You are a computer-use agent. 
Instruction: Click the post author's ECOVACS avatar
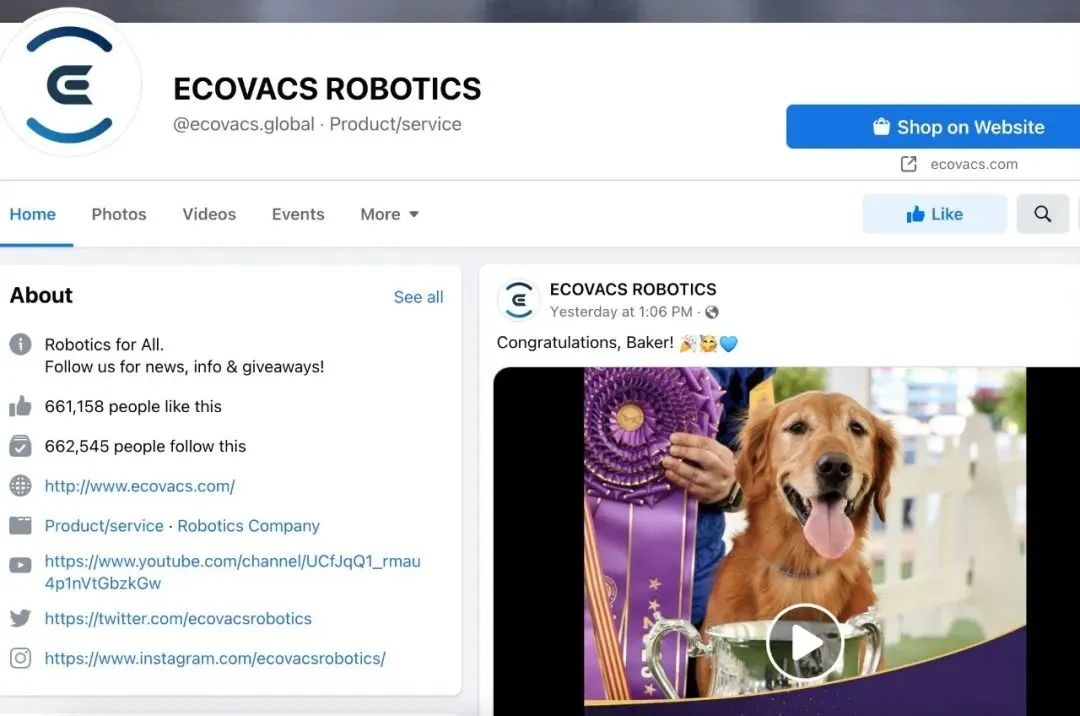tap(519, 299)
